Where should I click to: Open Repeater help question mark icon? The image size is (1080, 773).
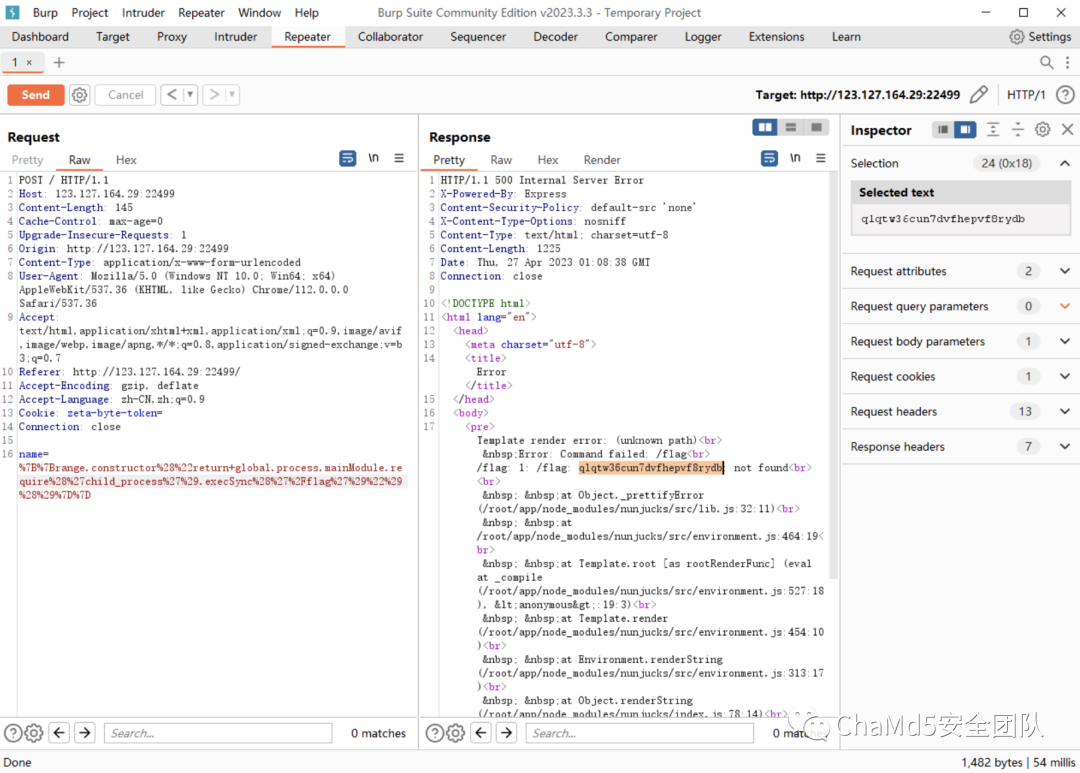tap(1065, 94)
